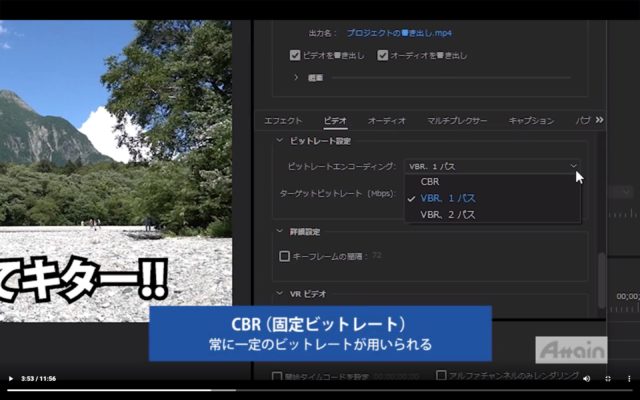Collapse the 詳細設定 section

pyautogui.click(x=280, y=231)
